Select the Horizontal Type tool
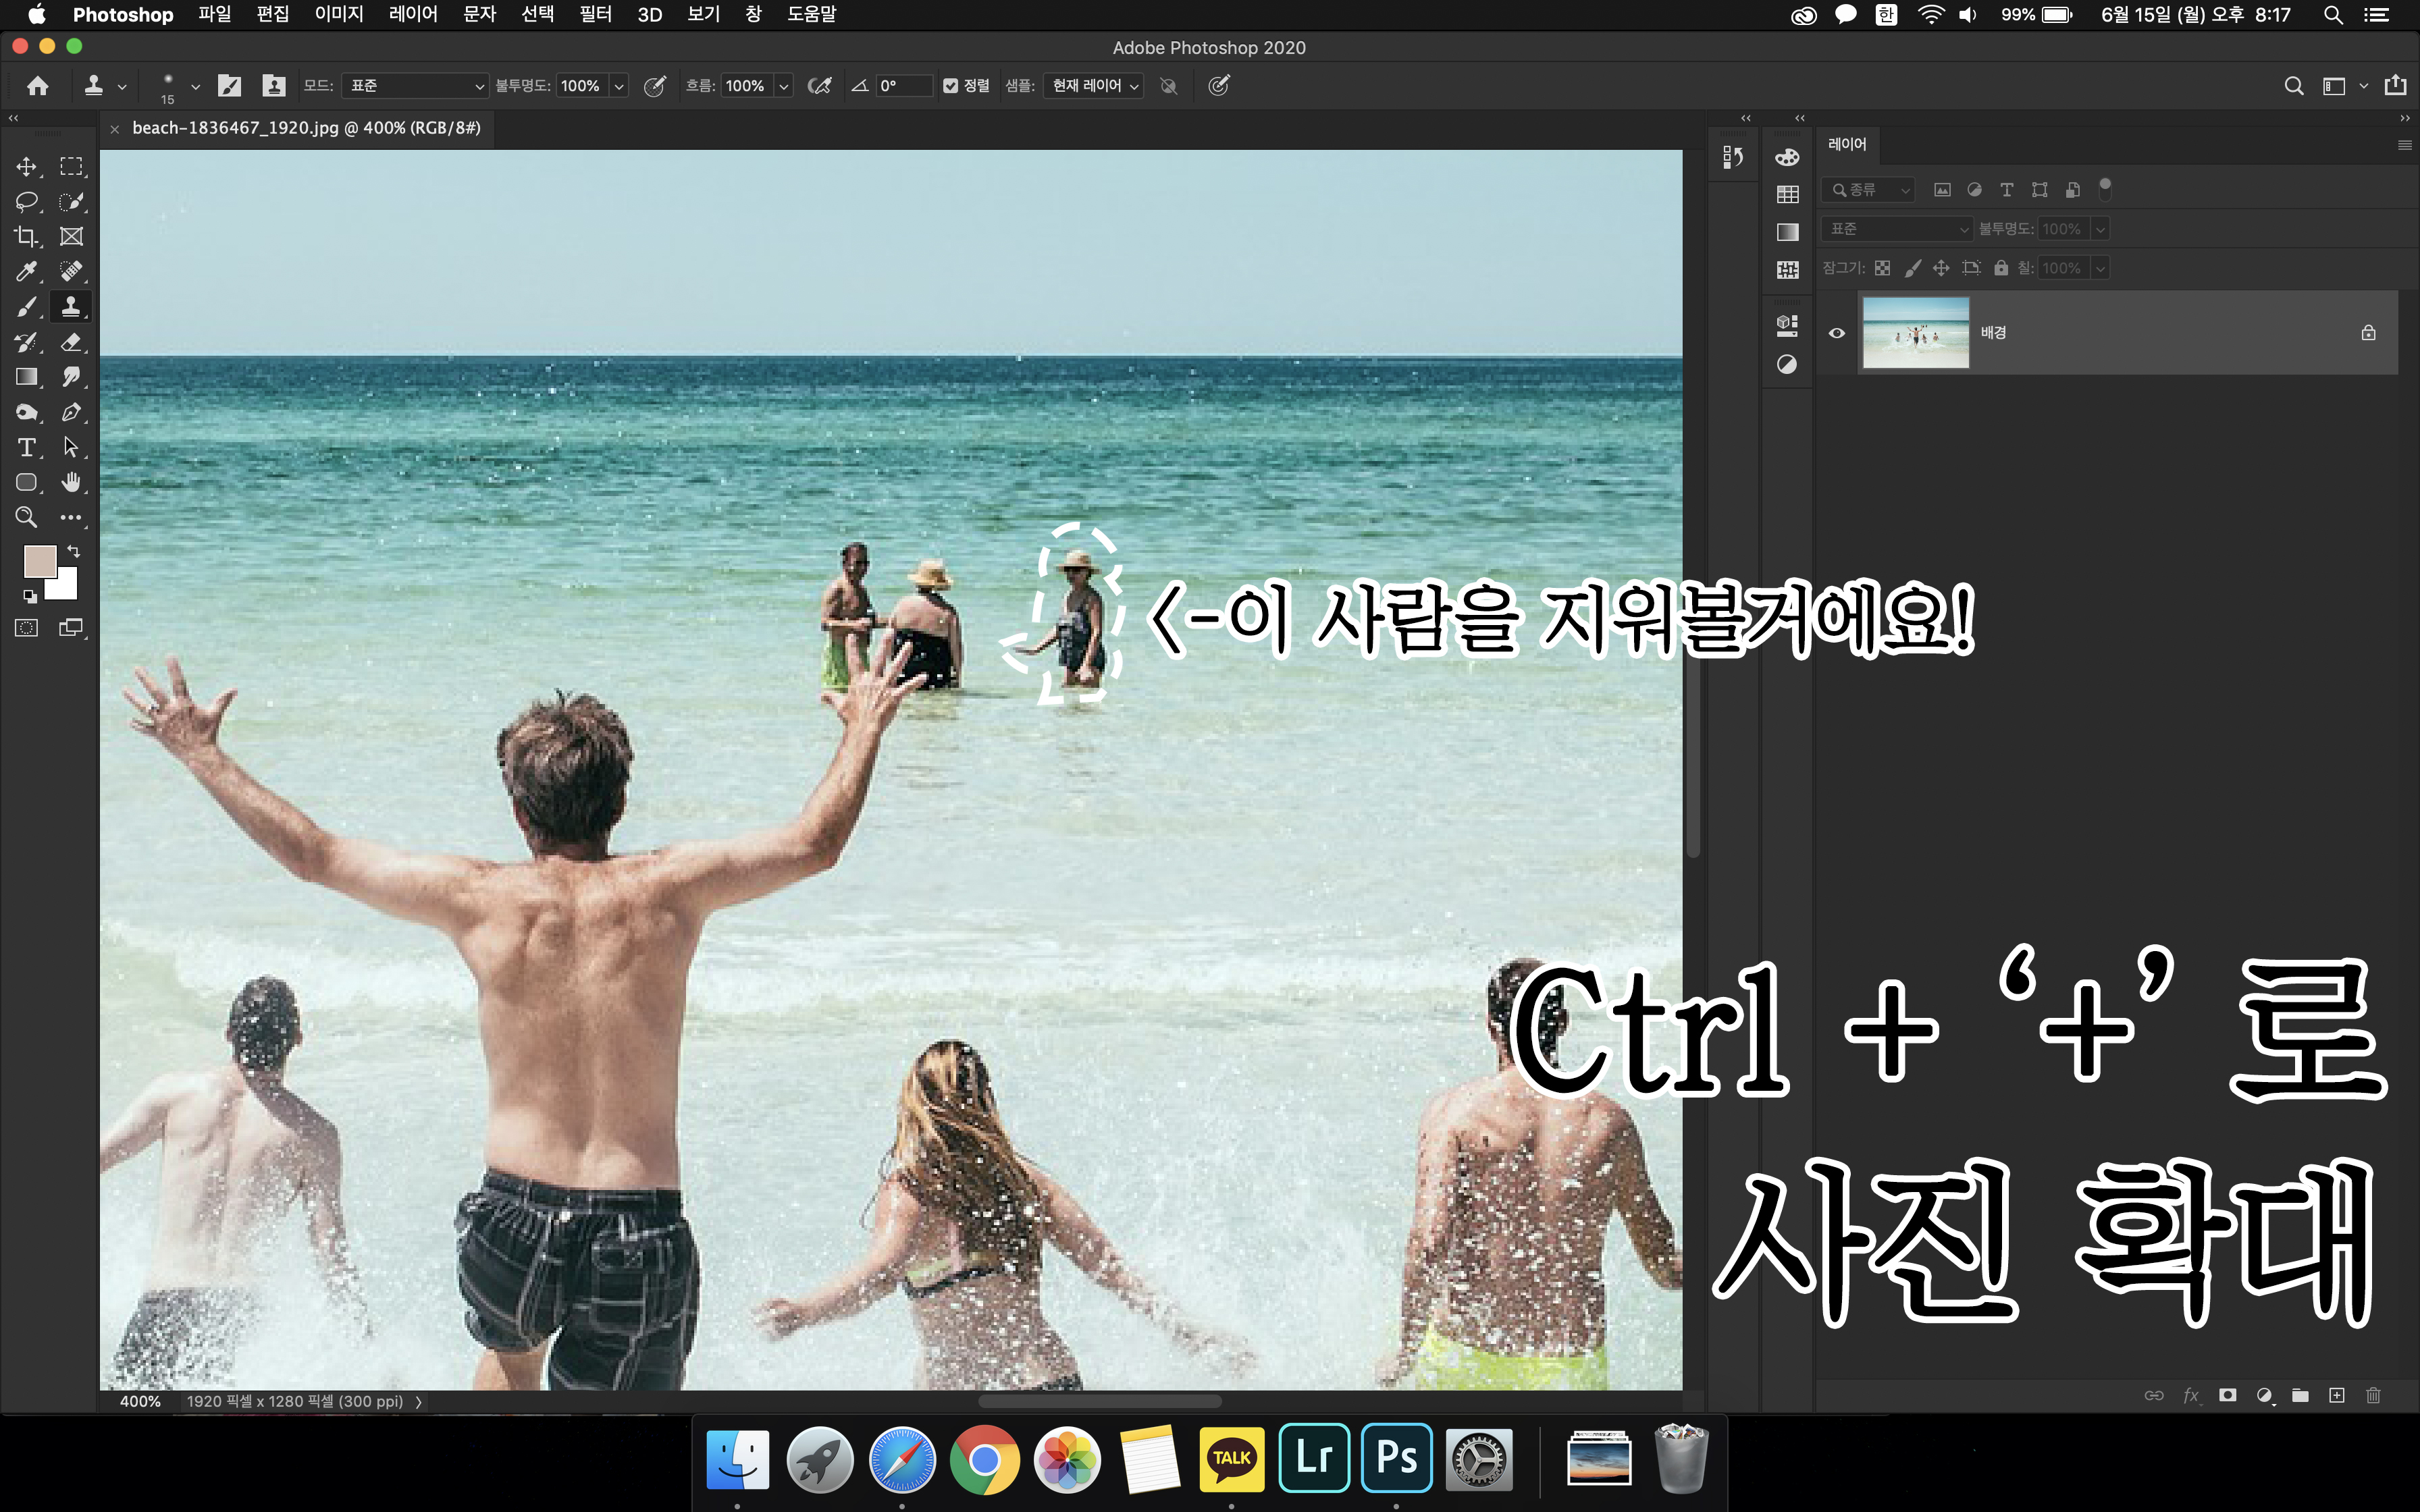This screenshot has height=1512, width=2420. 26,447
